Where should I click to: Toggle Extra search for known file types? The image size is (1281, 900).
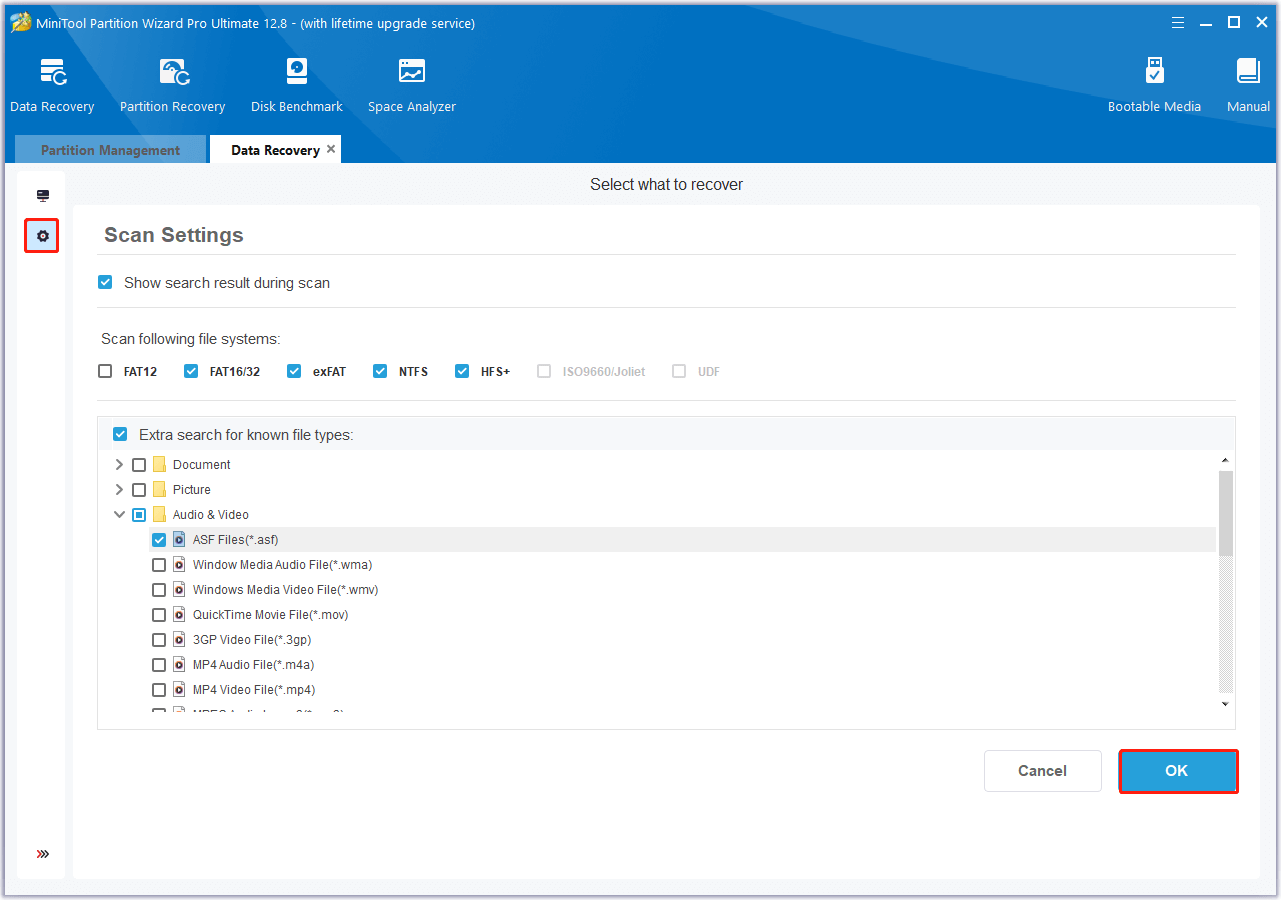click(120, 434)
